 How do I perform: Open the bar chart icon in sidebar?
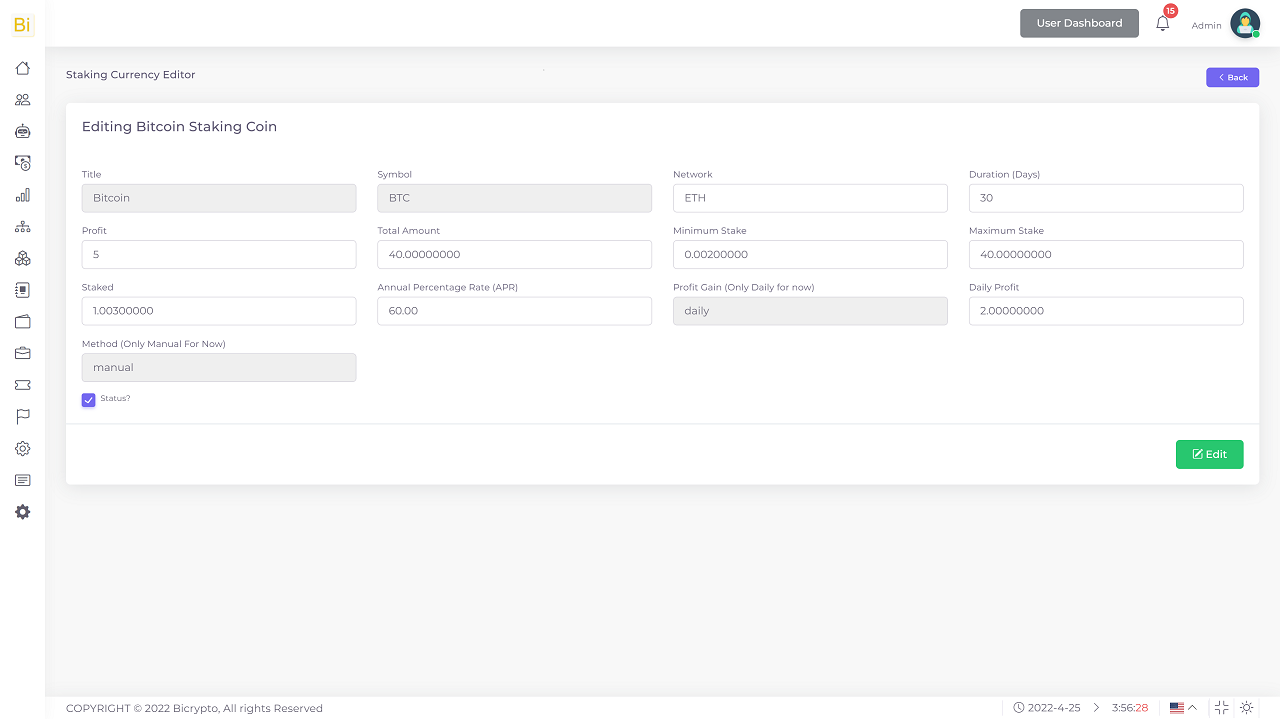[x=22, y=195]
